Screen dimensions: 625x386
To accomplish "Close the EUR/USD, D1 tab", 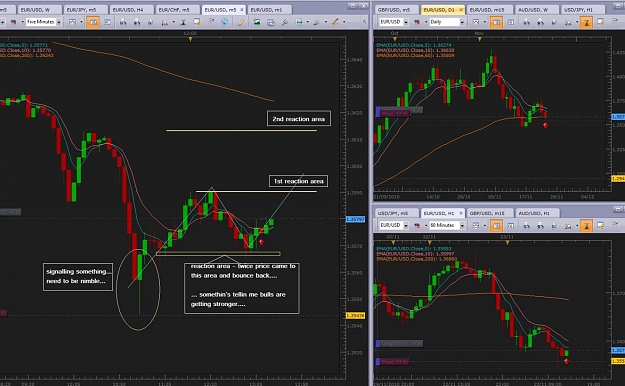I will [x=462, y=10].
